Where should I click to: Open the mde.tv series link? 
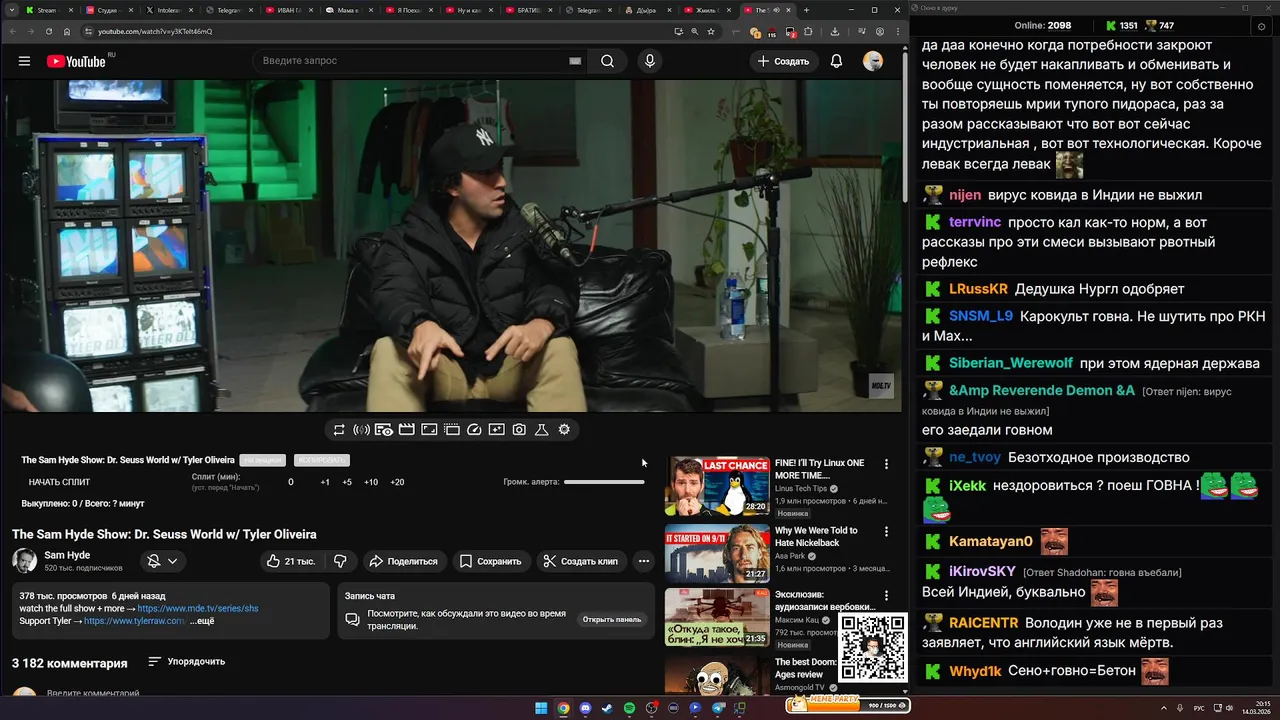(198, 608)
